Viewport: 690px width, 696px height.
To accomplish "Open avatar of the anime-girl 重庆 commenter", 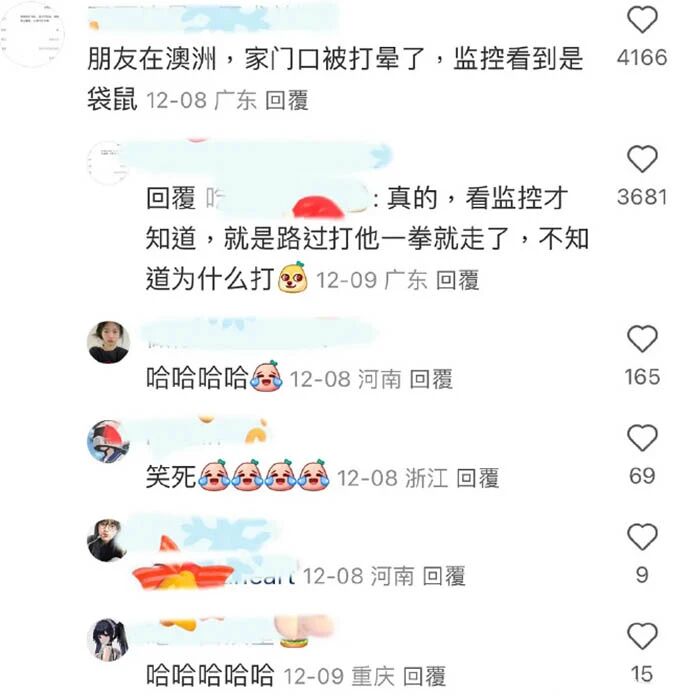I will (x=108, y=640).
